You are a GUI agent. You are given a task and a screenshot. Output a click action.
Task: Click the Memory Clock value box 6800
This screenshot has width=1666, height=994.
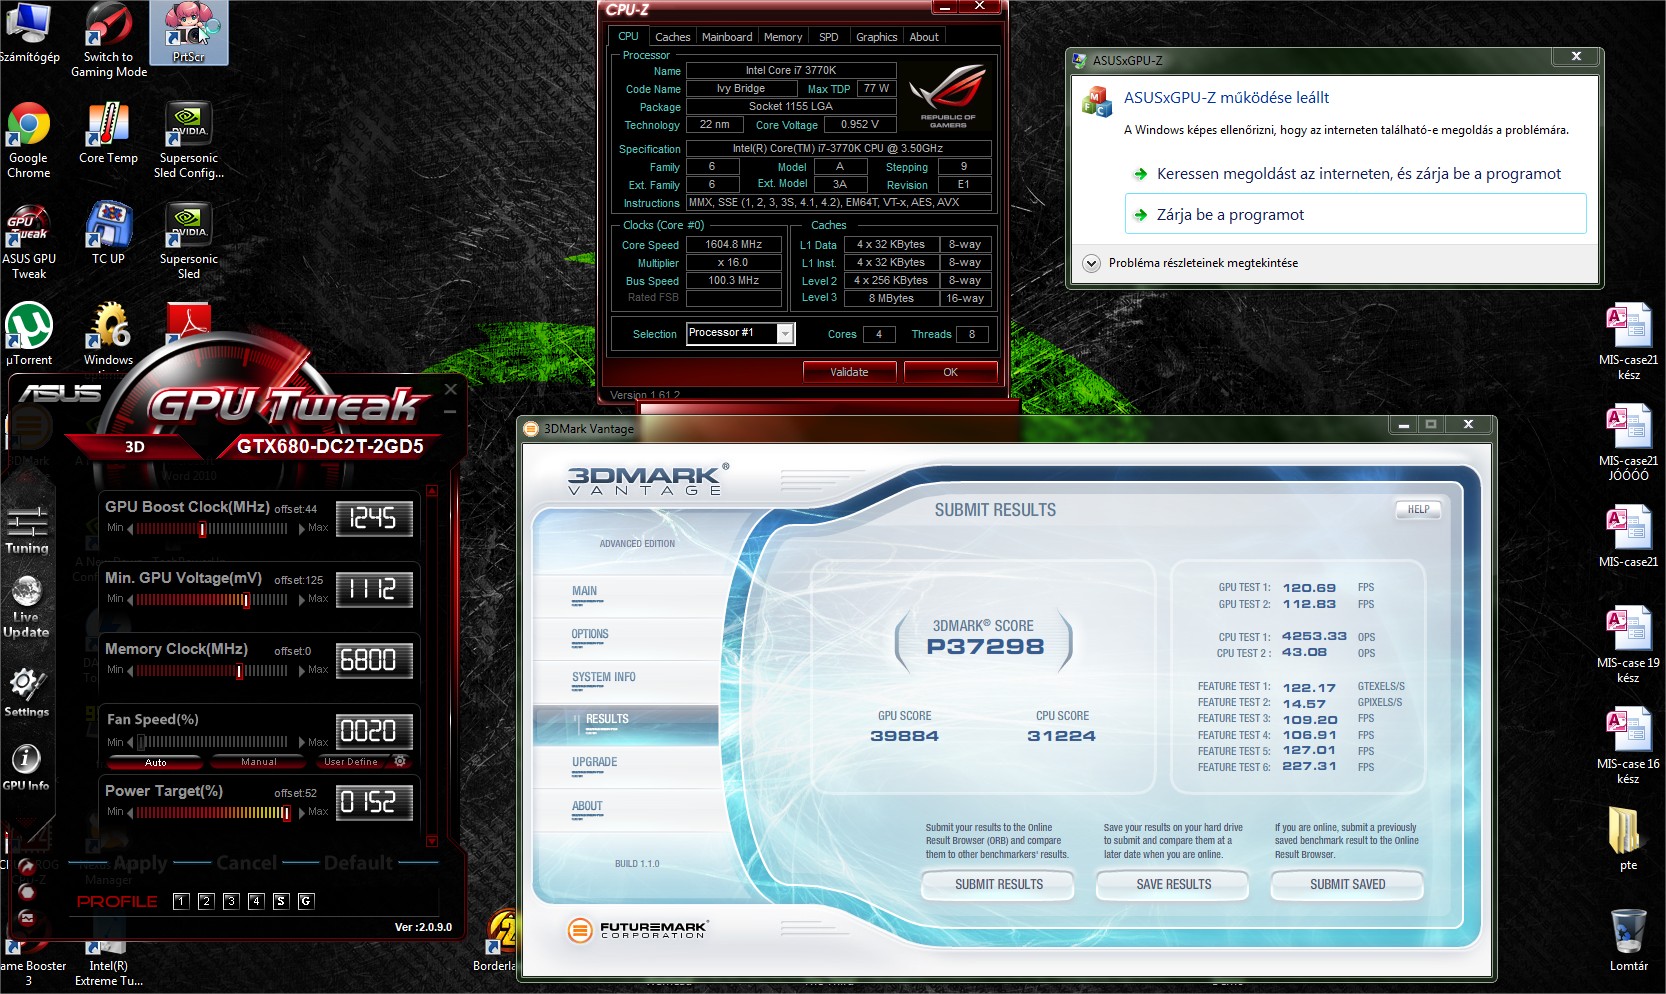click(374, 660)
